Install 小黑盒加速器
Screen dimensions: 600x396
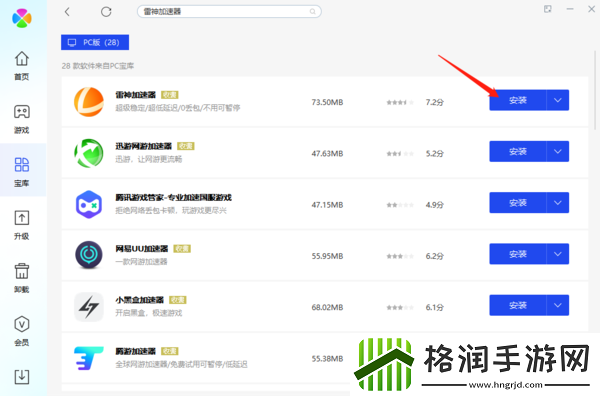point(518,305)
